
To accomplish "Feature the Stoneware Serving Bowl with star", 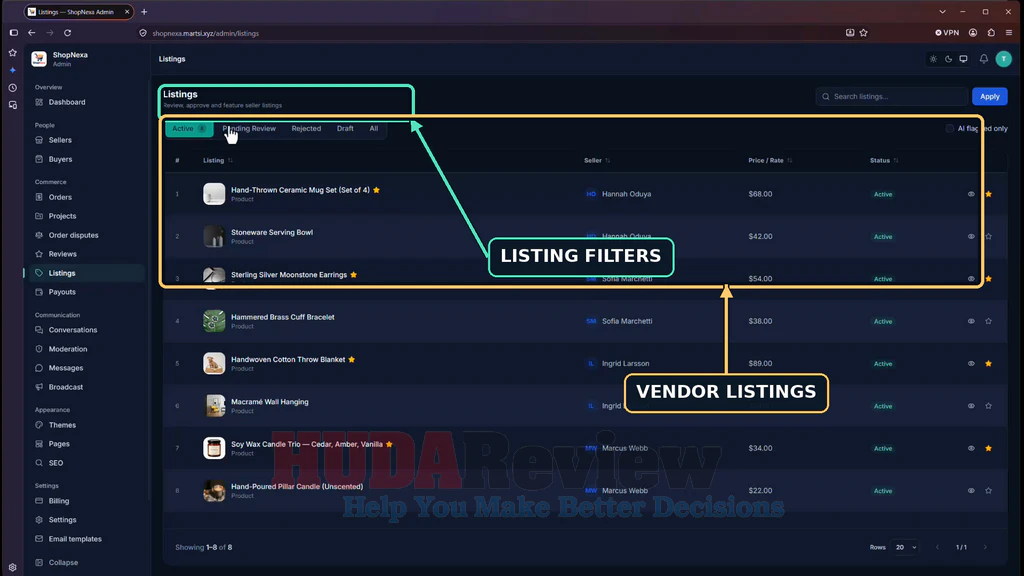I will tap(988, 236).
